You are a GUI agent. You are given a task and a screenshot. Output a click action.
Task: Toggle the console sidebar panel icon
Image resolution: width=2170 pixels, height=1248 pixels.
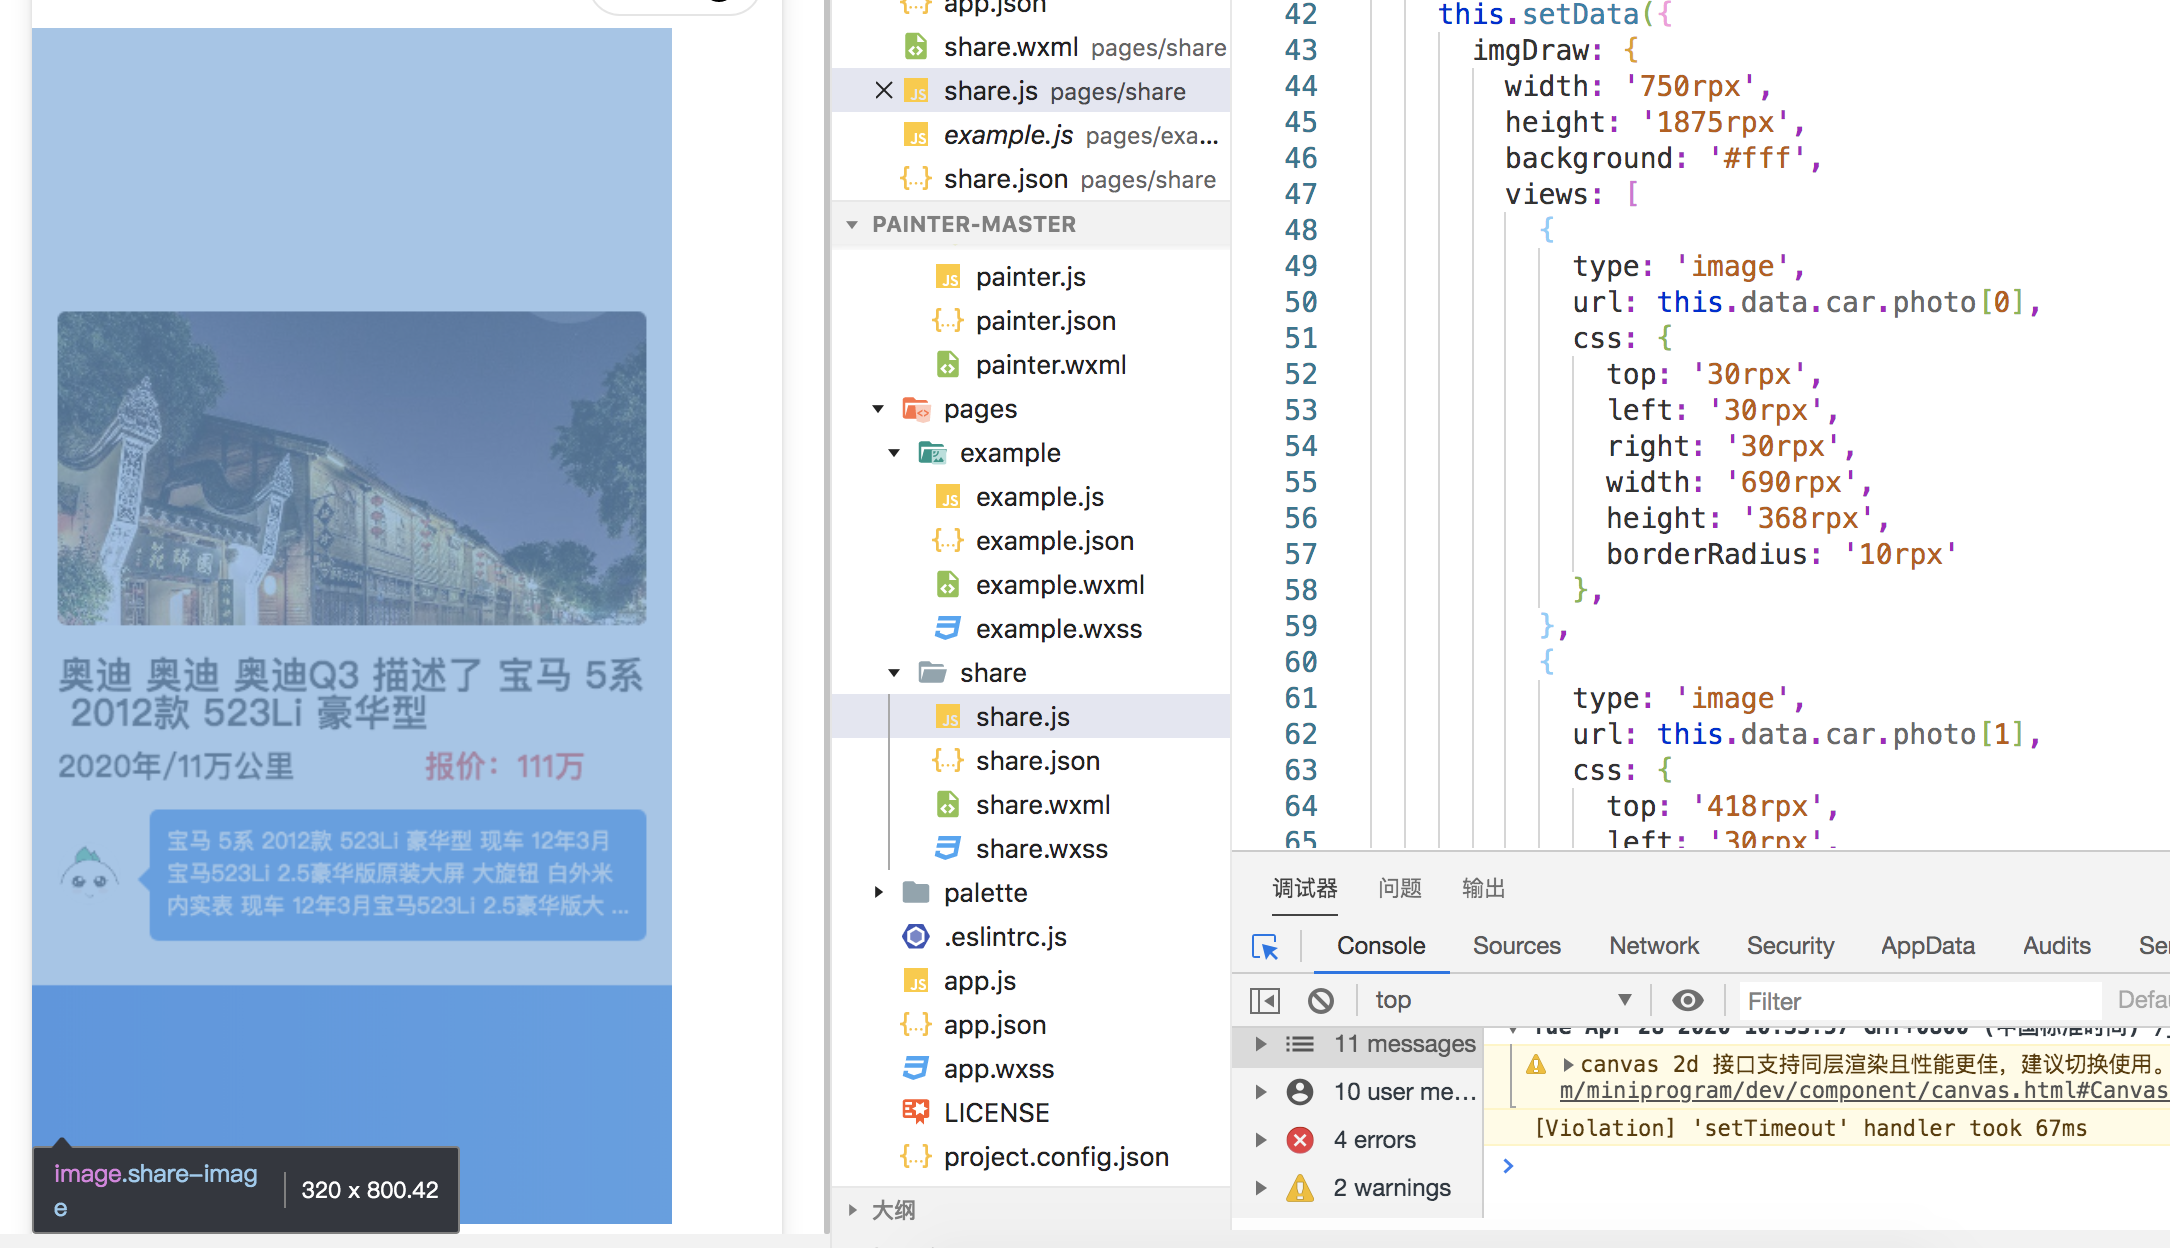pyautogui.click(x=1264, y=1000)
